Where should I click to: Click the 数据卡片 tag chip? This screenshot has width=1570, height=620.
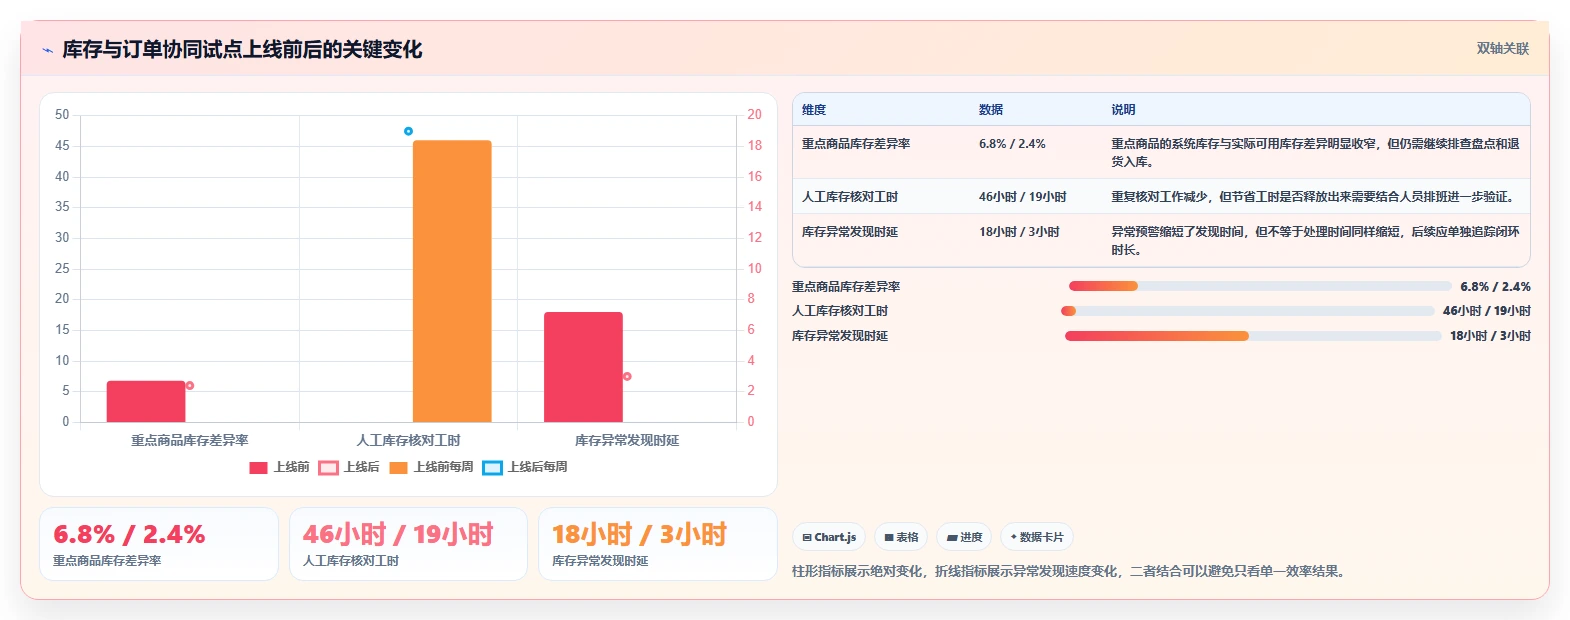(1037, 537)
